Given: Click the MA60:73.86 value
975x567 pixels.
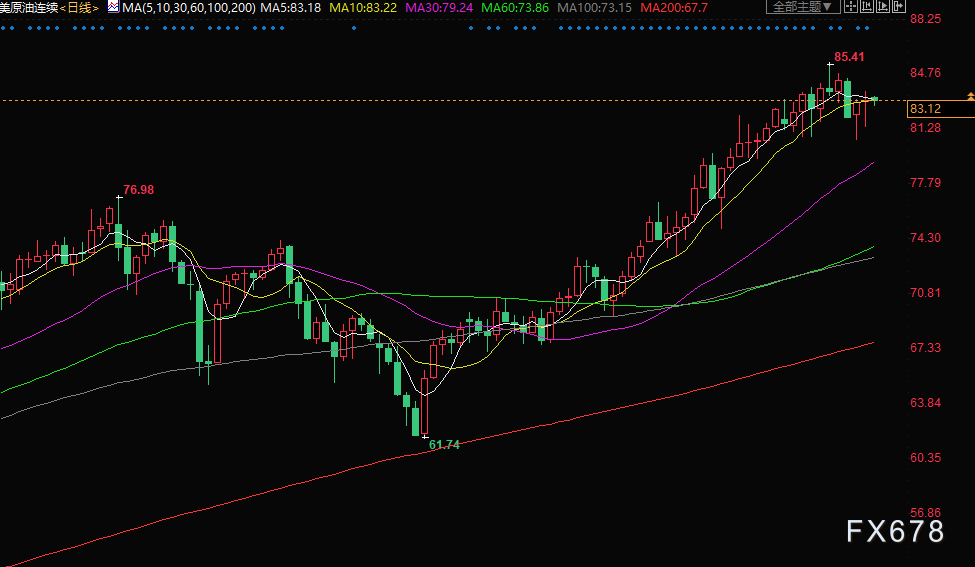Looking at the screenshot, I should click(x=515, y=7).
